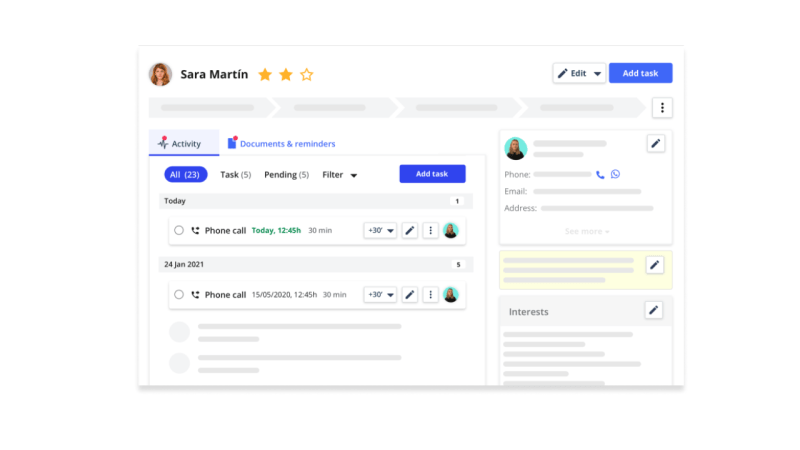The width and height of the screenshot is (800, 450).
Task: Click the Interests panel edit pencil
Action: click(654, 310)
